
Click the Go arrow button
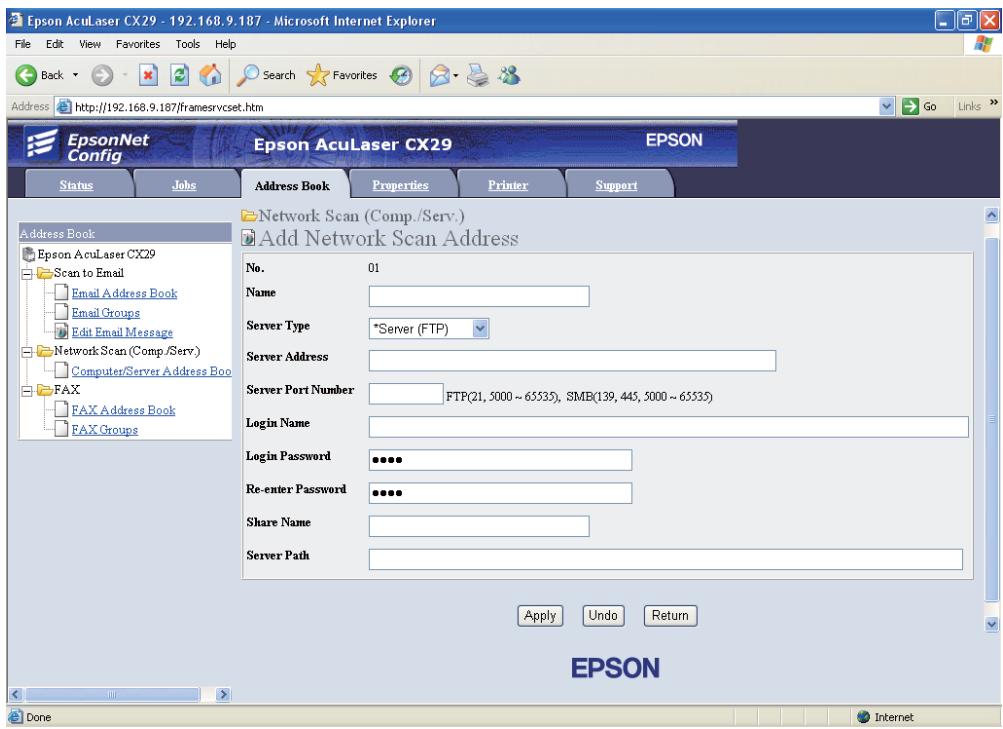pos(910,107)
